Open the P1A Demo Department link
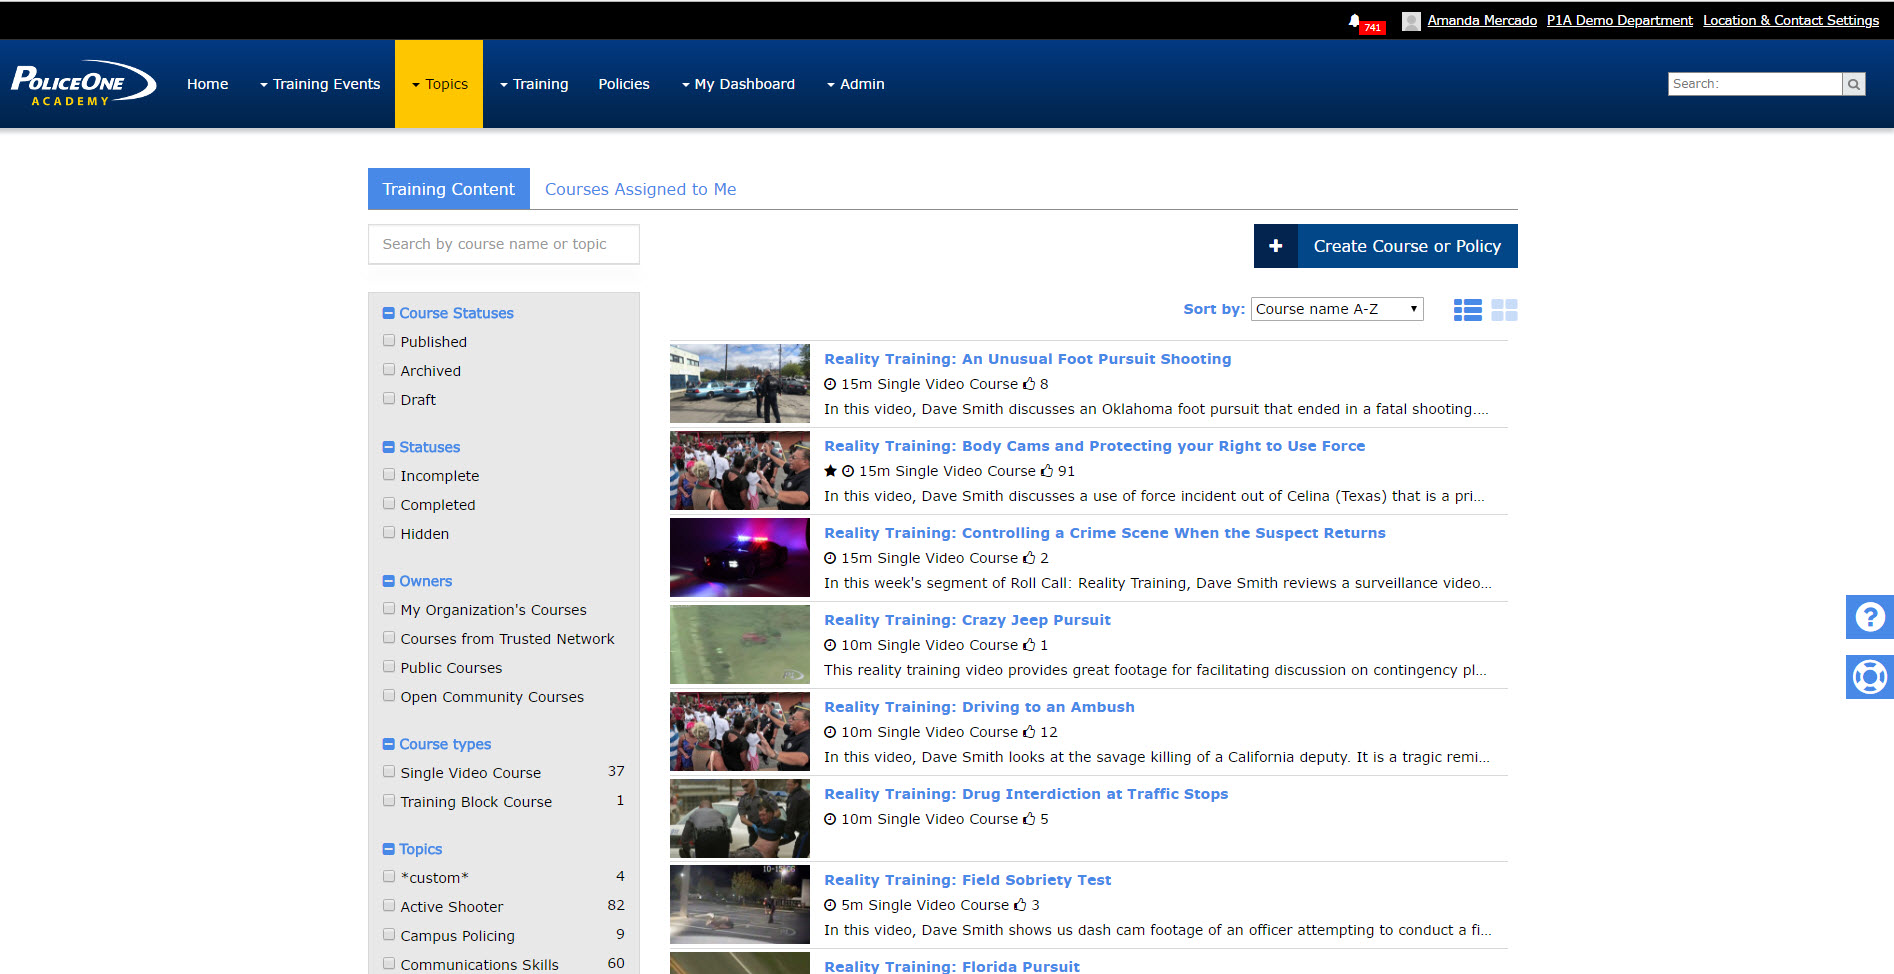 point(1619,21)
